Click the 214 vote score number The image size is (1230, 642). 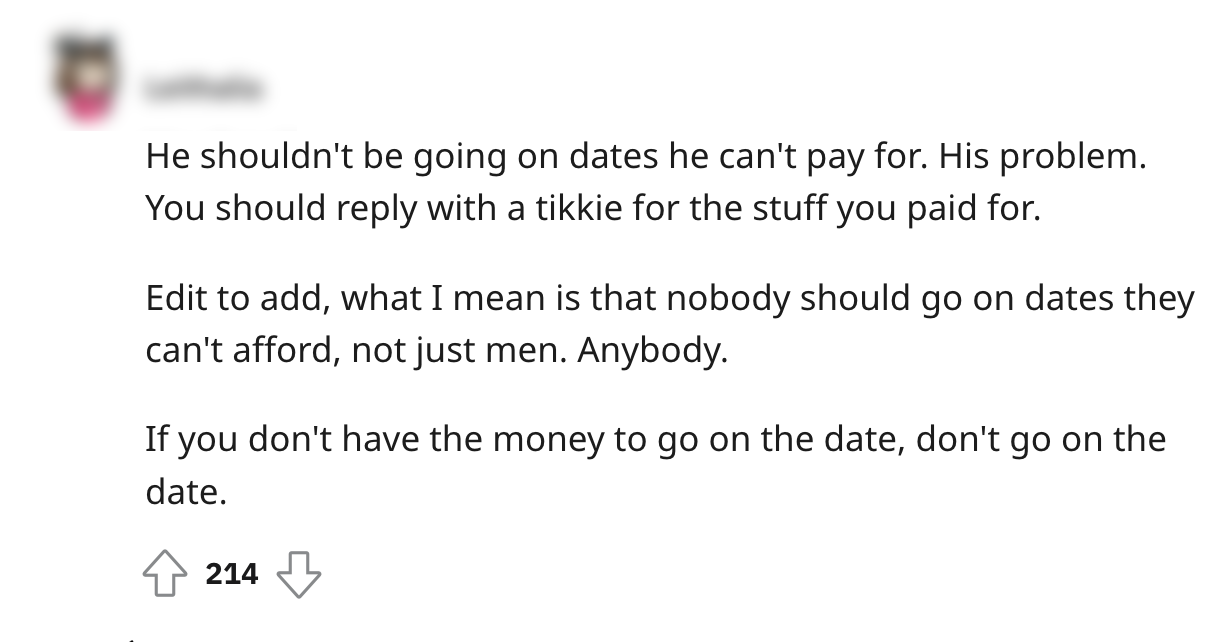[x=232, y=574]
